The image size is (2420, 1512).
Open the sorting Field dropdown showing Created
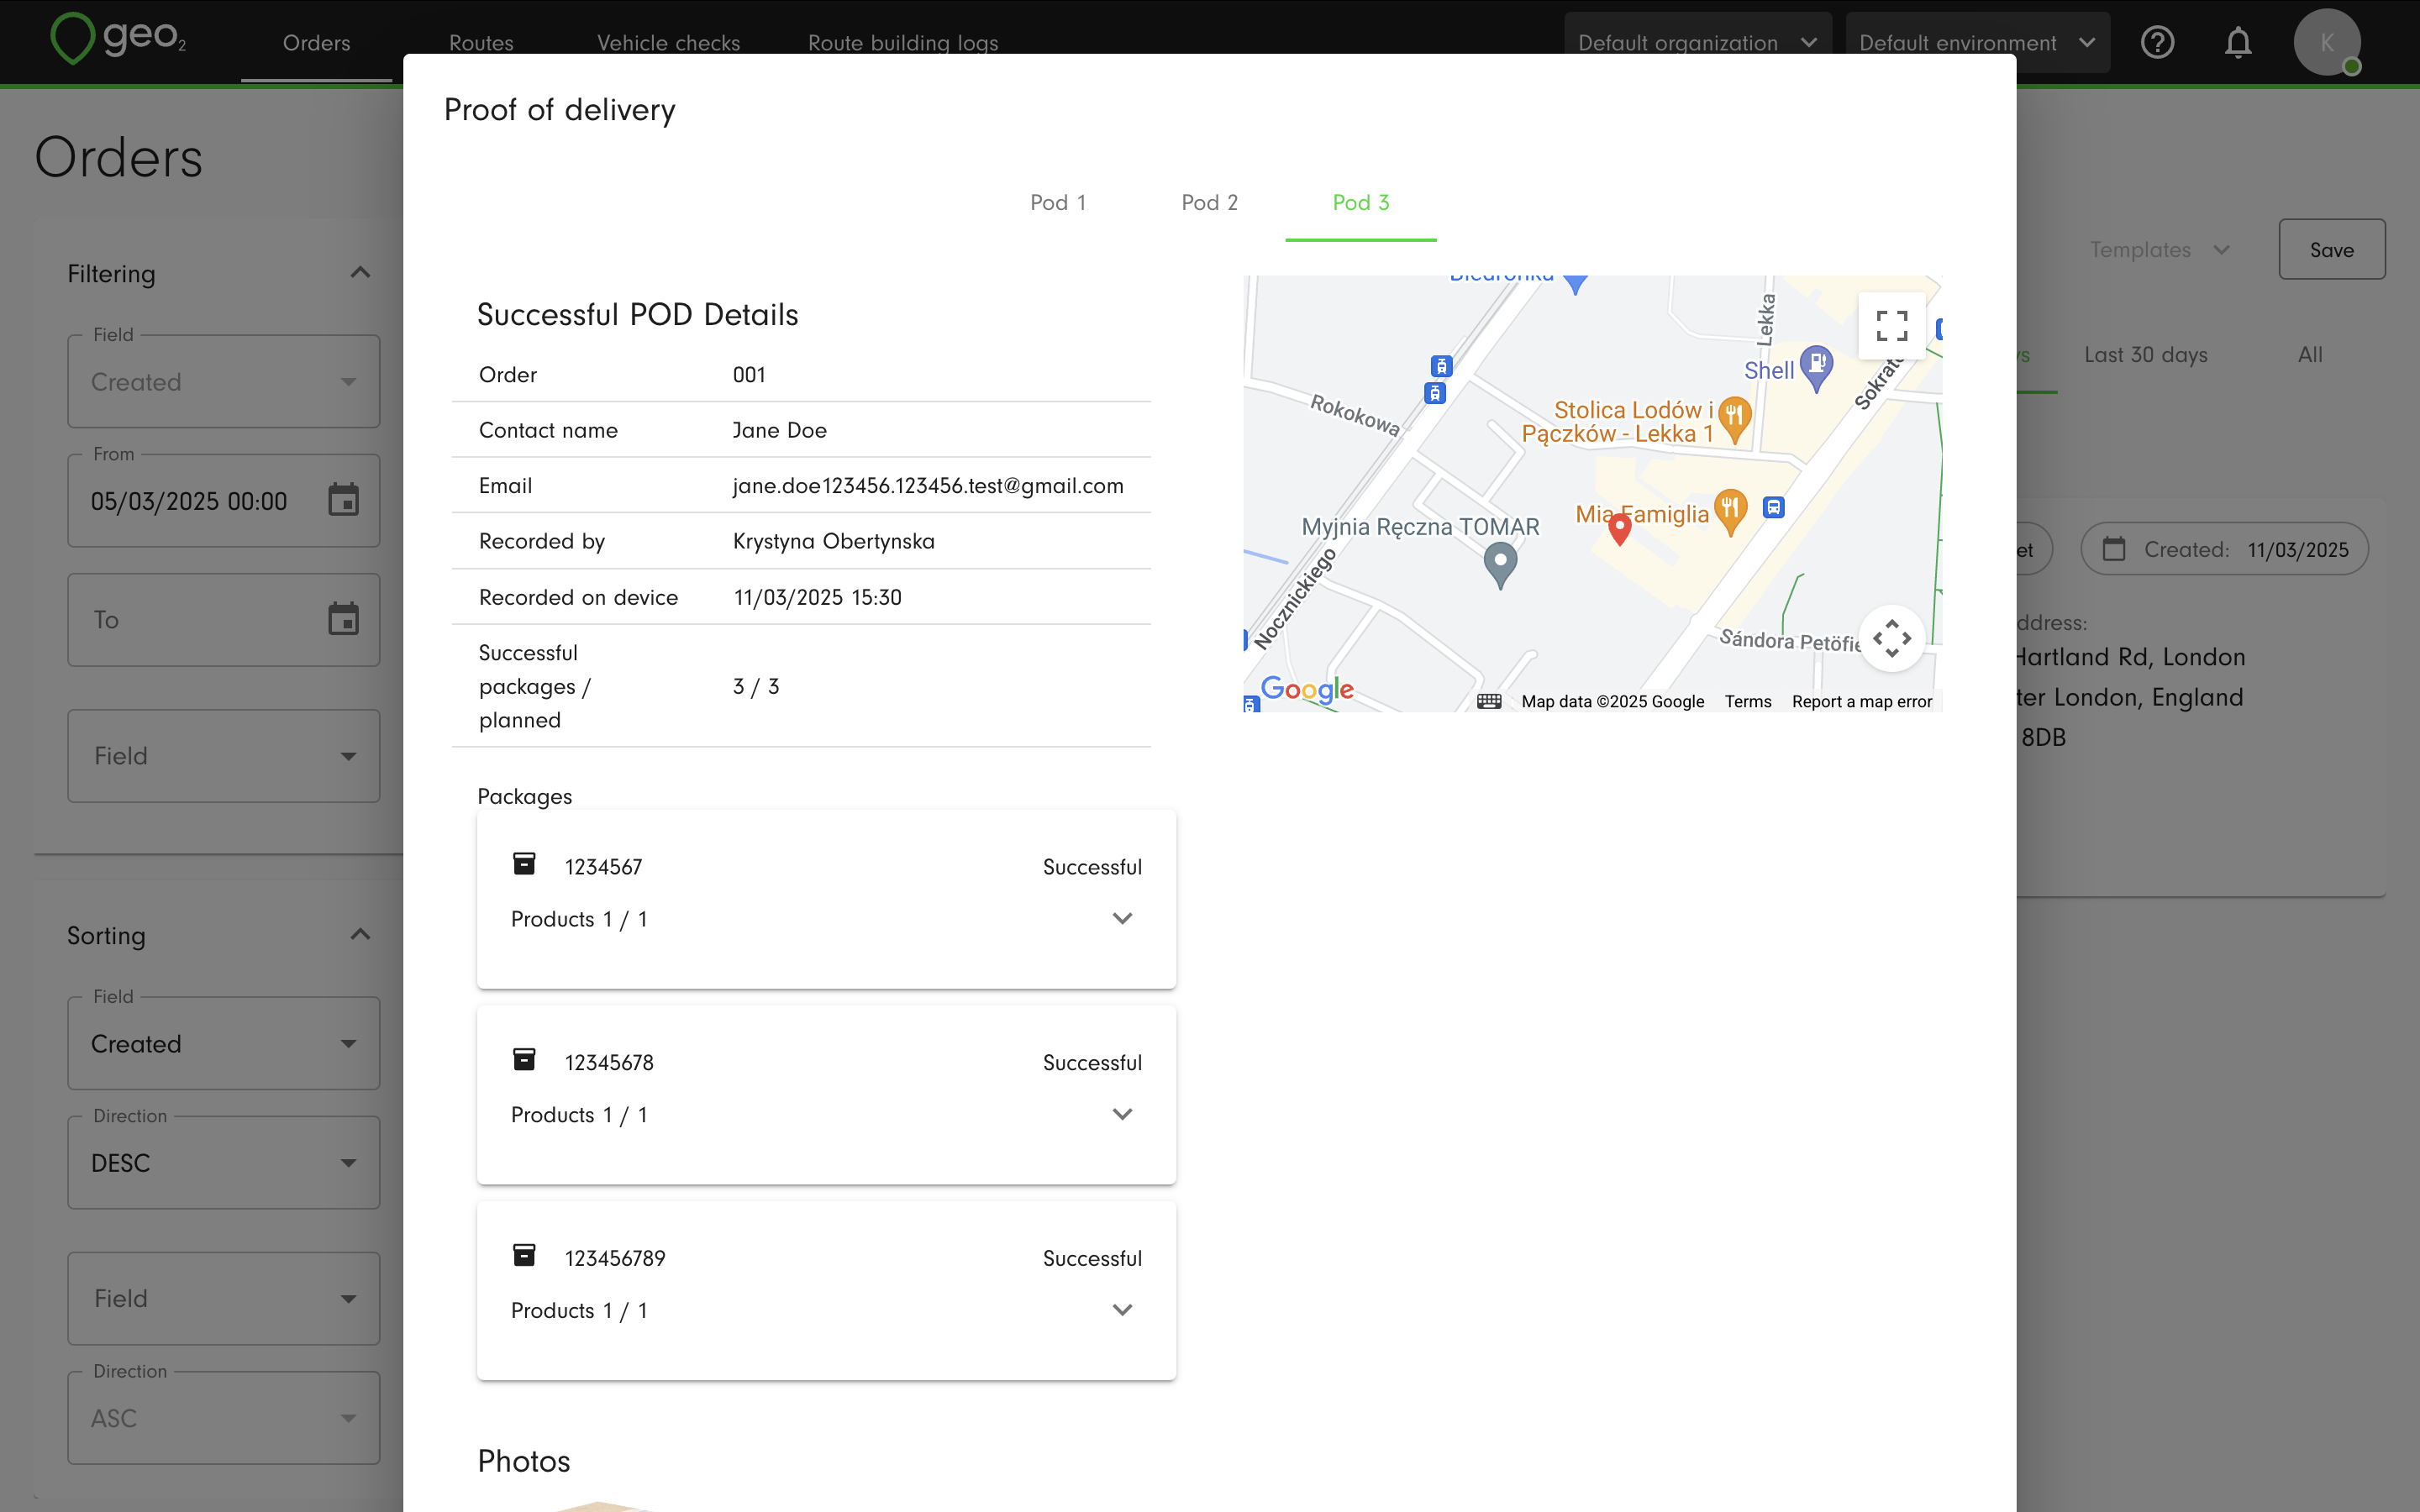pos(224,1043)
